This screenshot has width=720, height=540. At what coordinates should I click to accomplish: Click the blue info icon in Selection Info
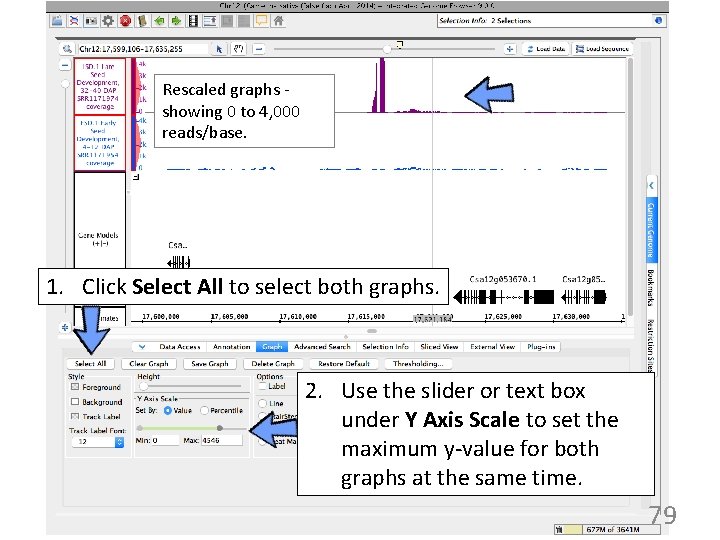click(x=658, y=20)
